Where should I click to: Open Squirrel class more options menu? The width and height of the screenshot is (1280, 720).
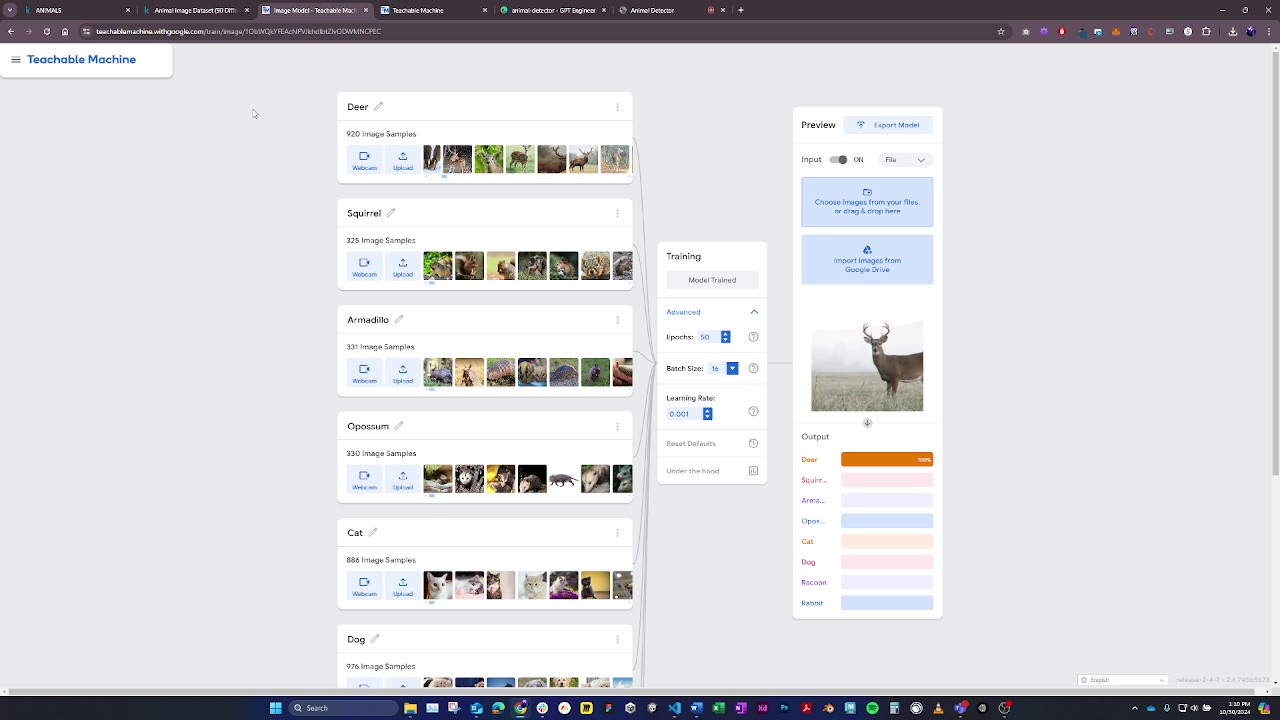tap(617, 213)
